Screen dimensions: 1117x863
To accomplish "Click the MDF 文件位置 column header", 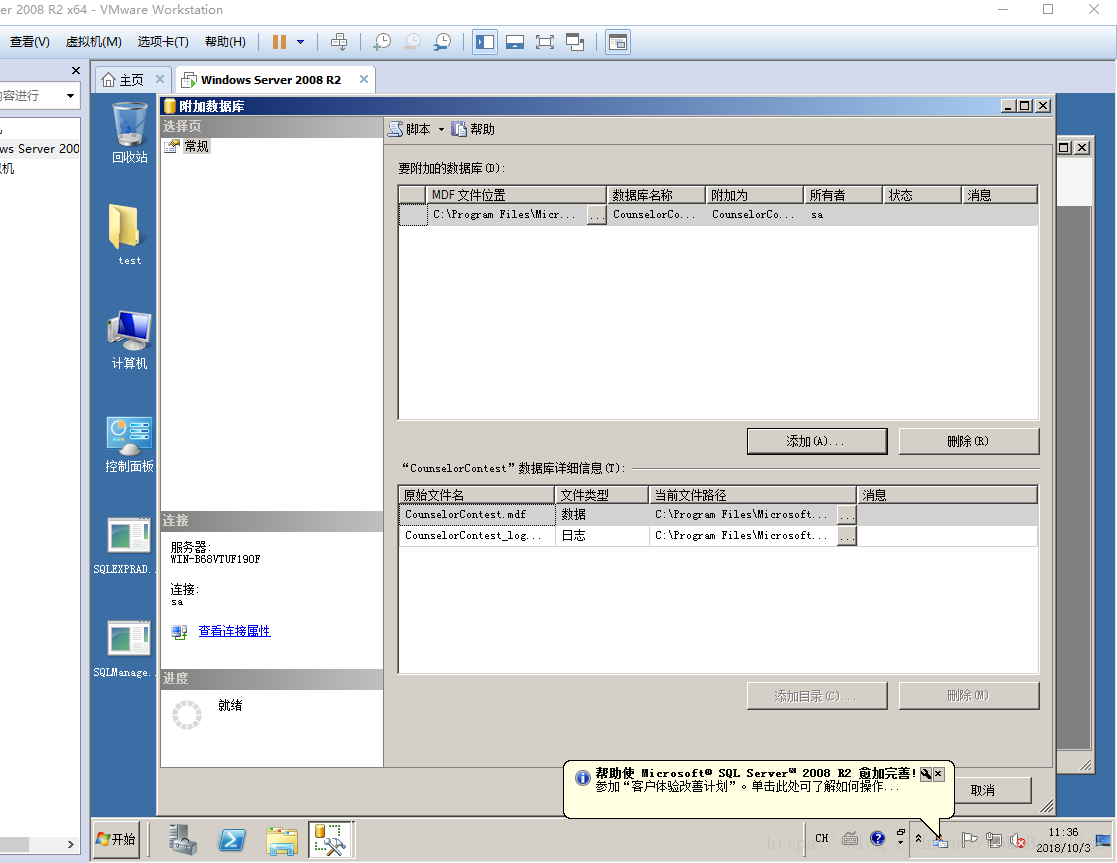I will point(516,195).
